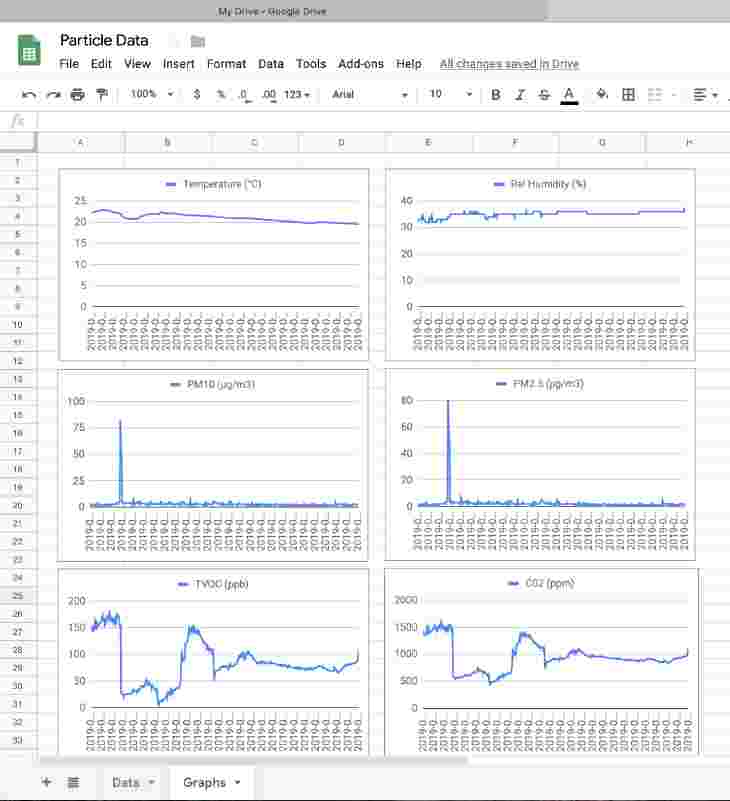Open the Arial font dropdown
This screenshot has height=801, width=730.
[370, 95]
